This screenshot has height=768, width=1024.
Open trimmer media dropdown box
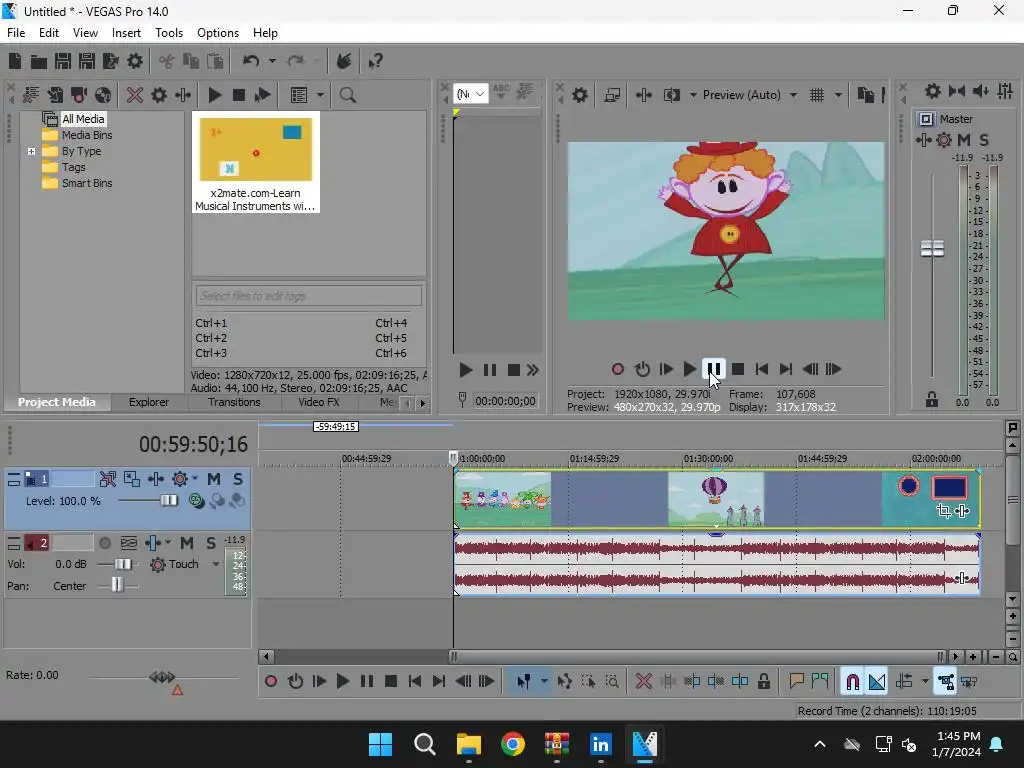coord(471,94)
